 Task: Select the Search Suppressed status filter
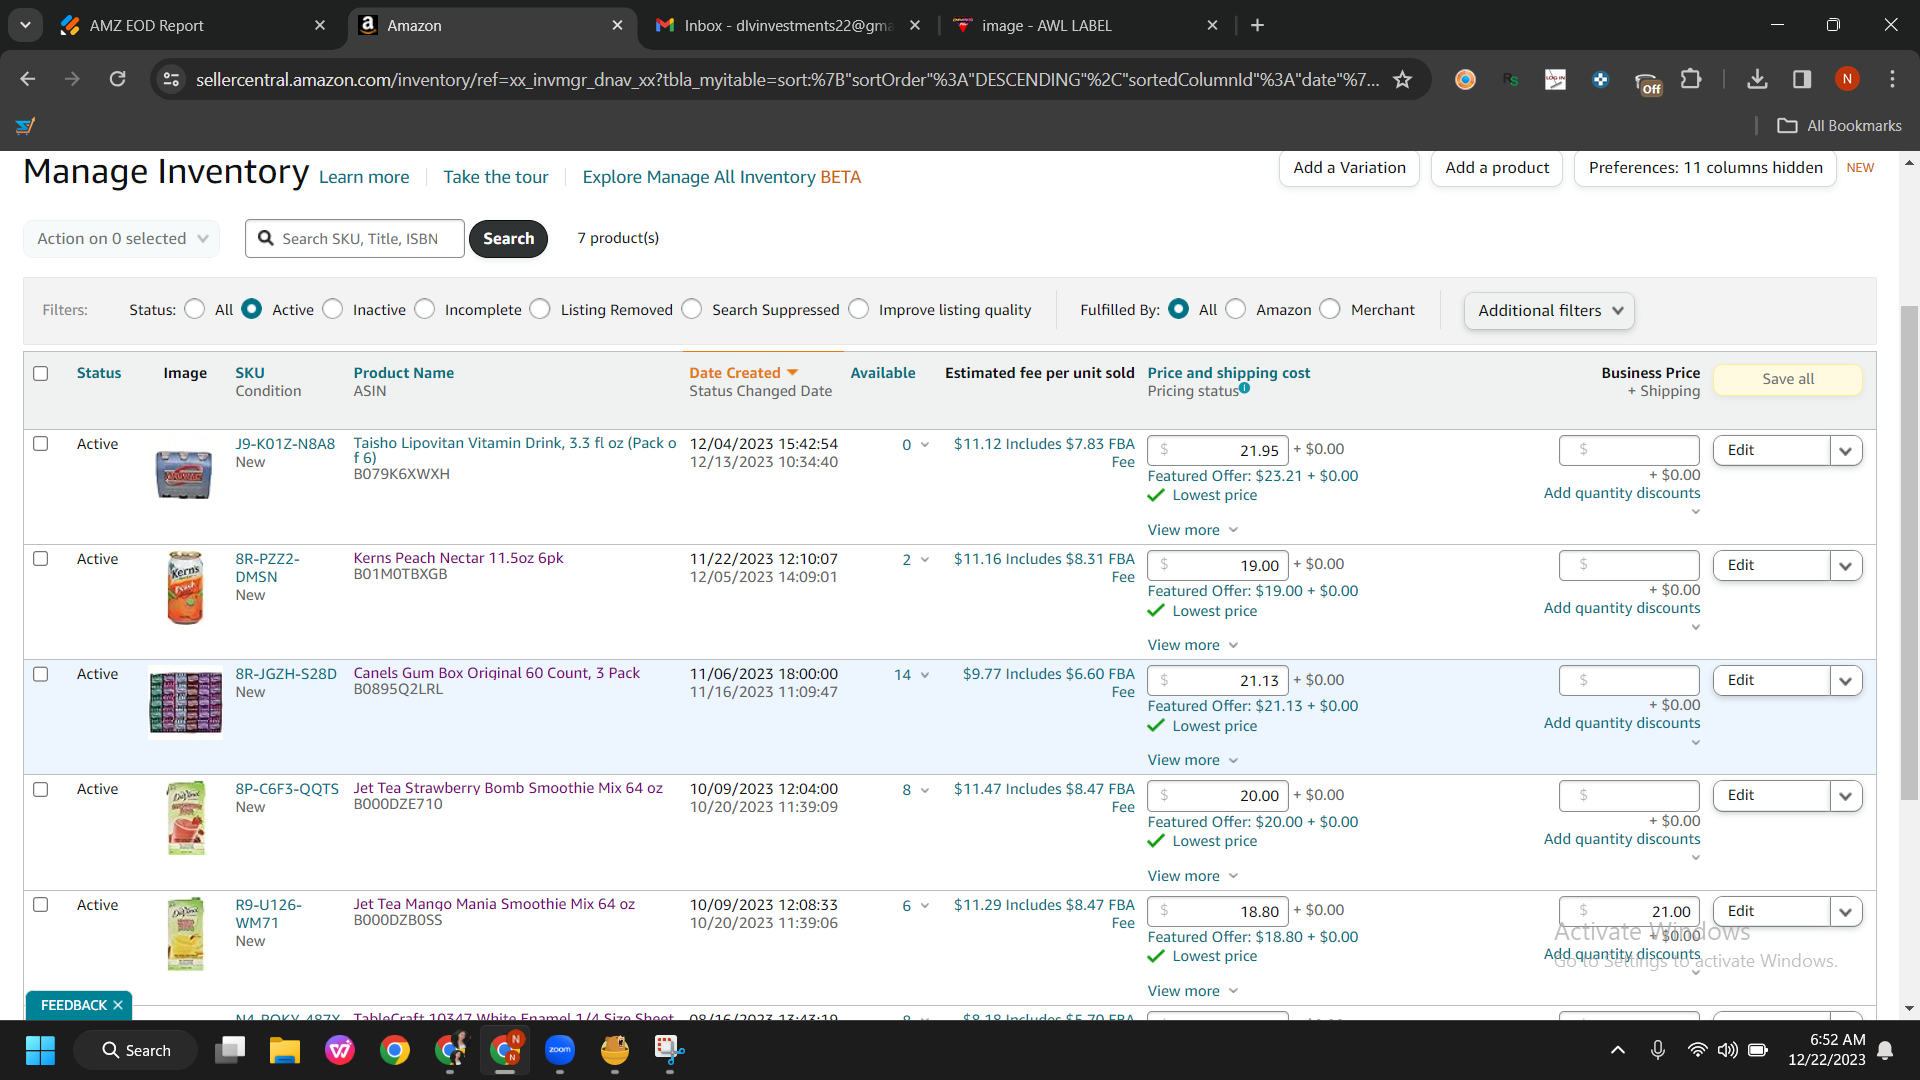pos(692,309)
